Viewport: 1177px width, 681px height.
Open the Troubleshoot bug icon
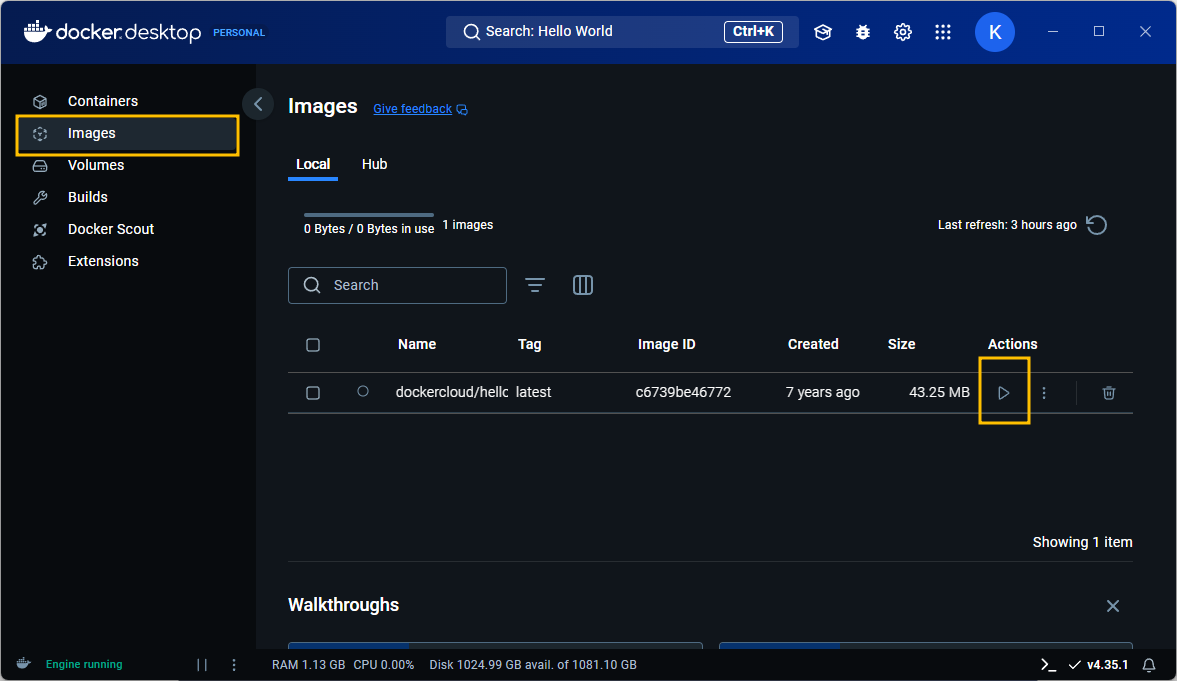point(862,32)
